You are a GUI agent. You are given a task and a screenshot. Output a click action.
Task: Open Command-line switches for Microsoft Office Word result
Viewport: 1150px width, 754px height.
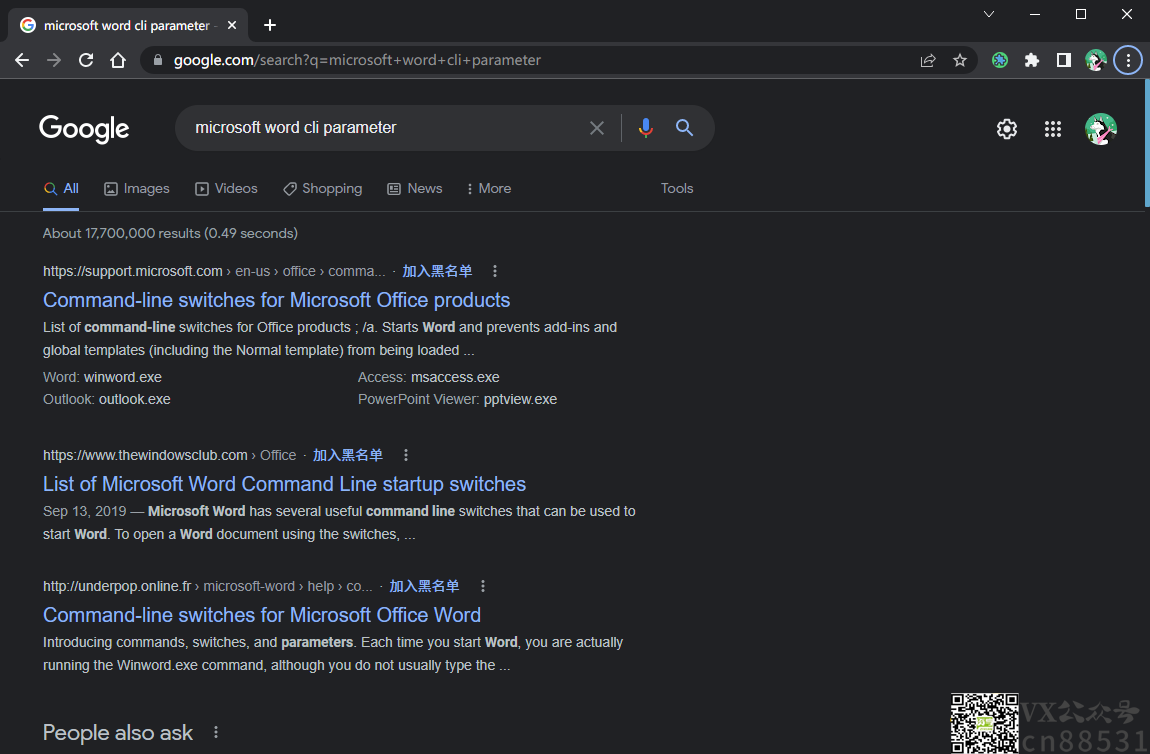coord(262,615)
